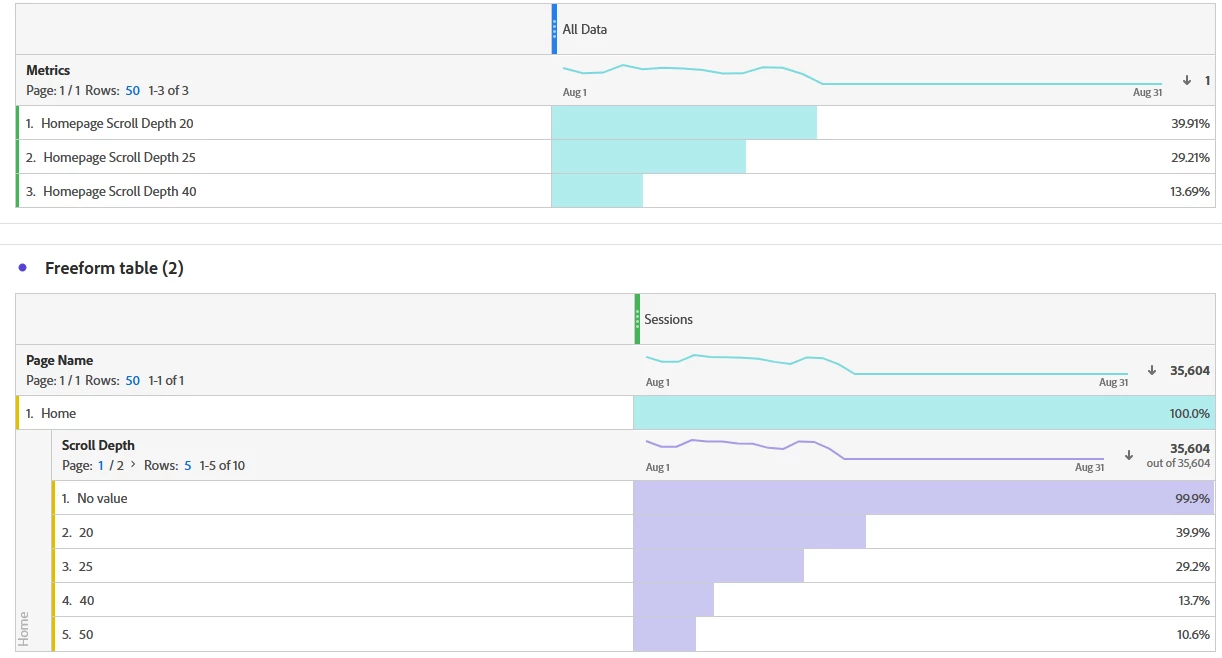The height and width of the screenshot is (658, 1222).
Task: Click the 10.6% cell value
Action: (1194, 634)
